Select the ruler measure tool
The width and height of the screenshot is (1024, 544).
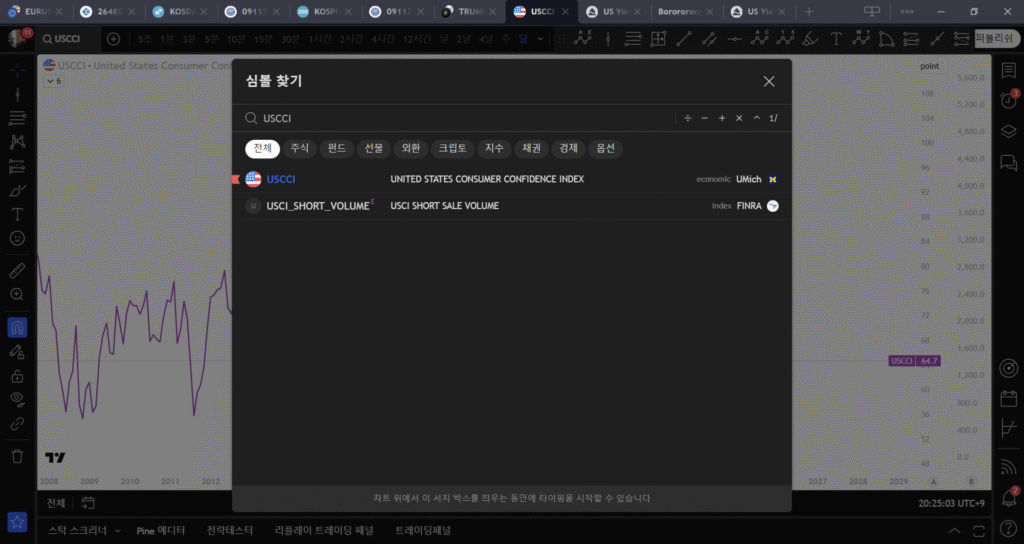pyautogui.click(x=18, y=270)
